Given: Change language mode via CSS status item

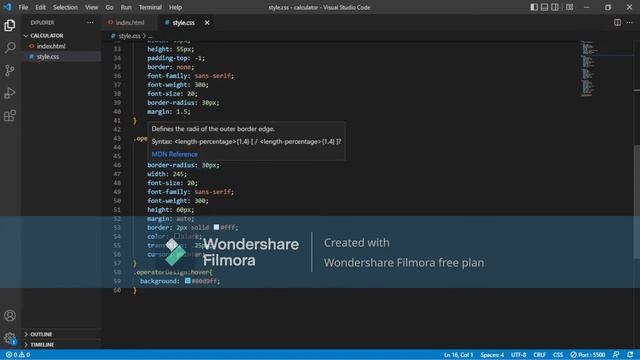Looking at the screenshot, I should coord(558,355).
